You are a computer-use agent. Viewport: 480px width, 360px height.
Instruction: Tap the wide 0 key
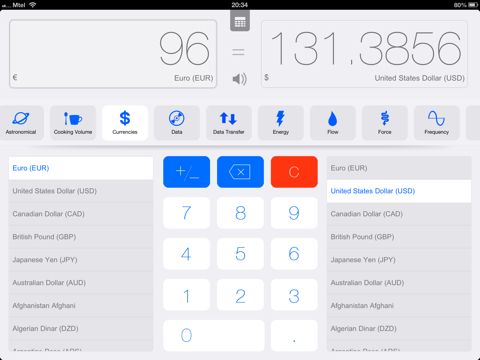tap(214, 336)
